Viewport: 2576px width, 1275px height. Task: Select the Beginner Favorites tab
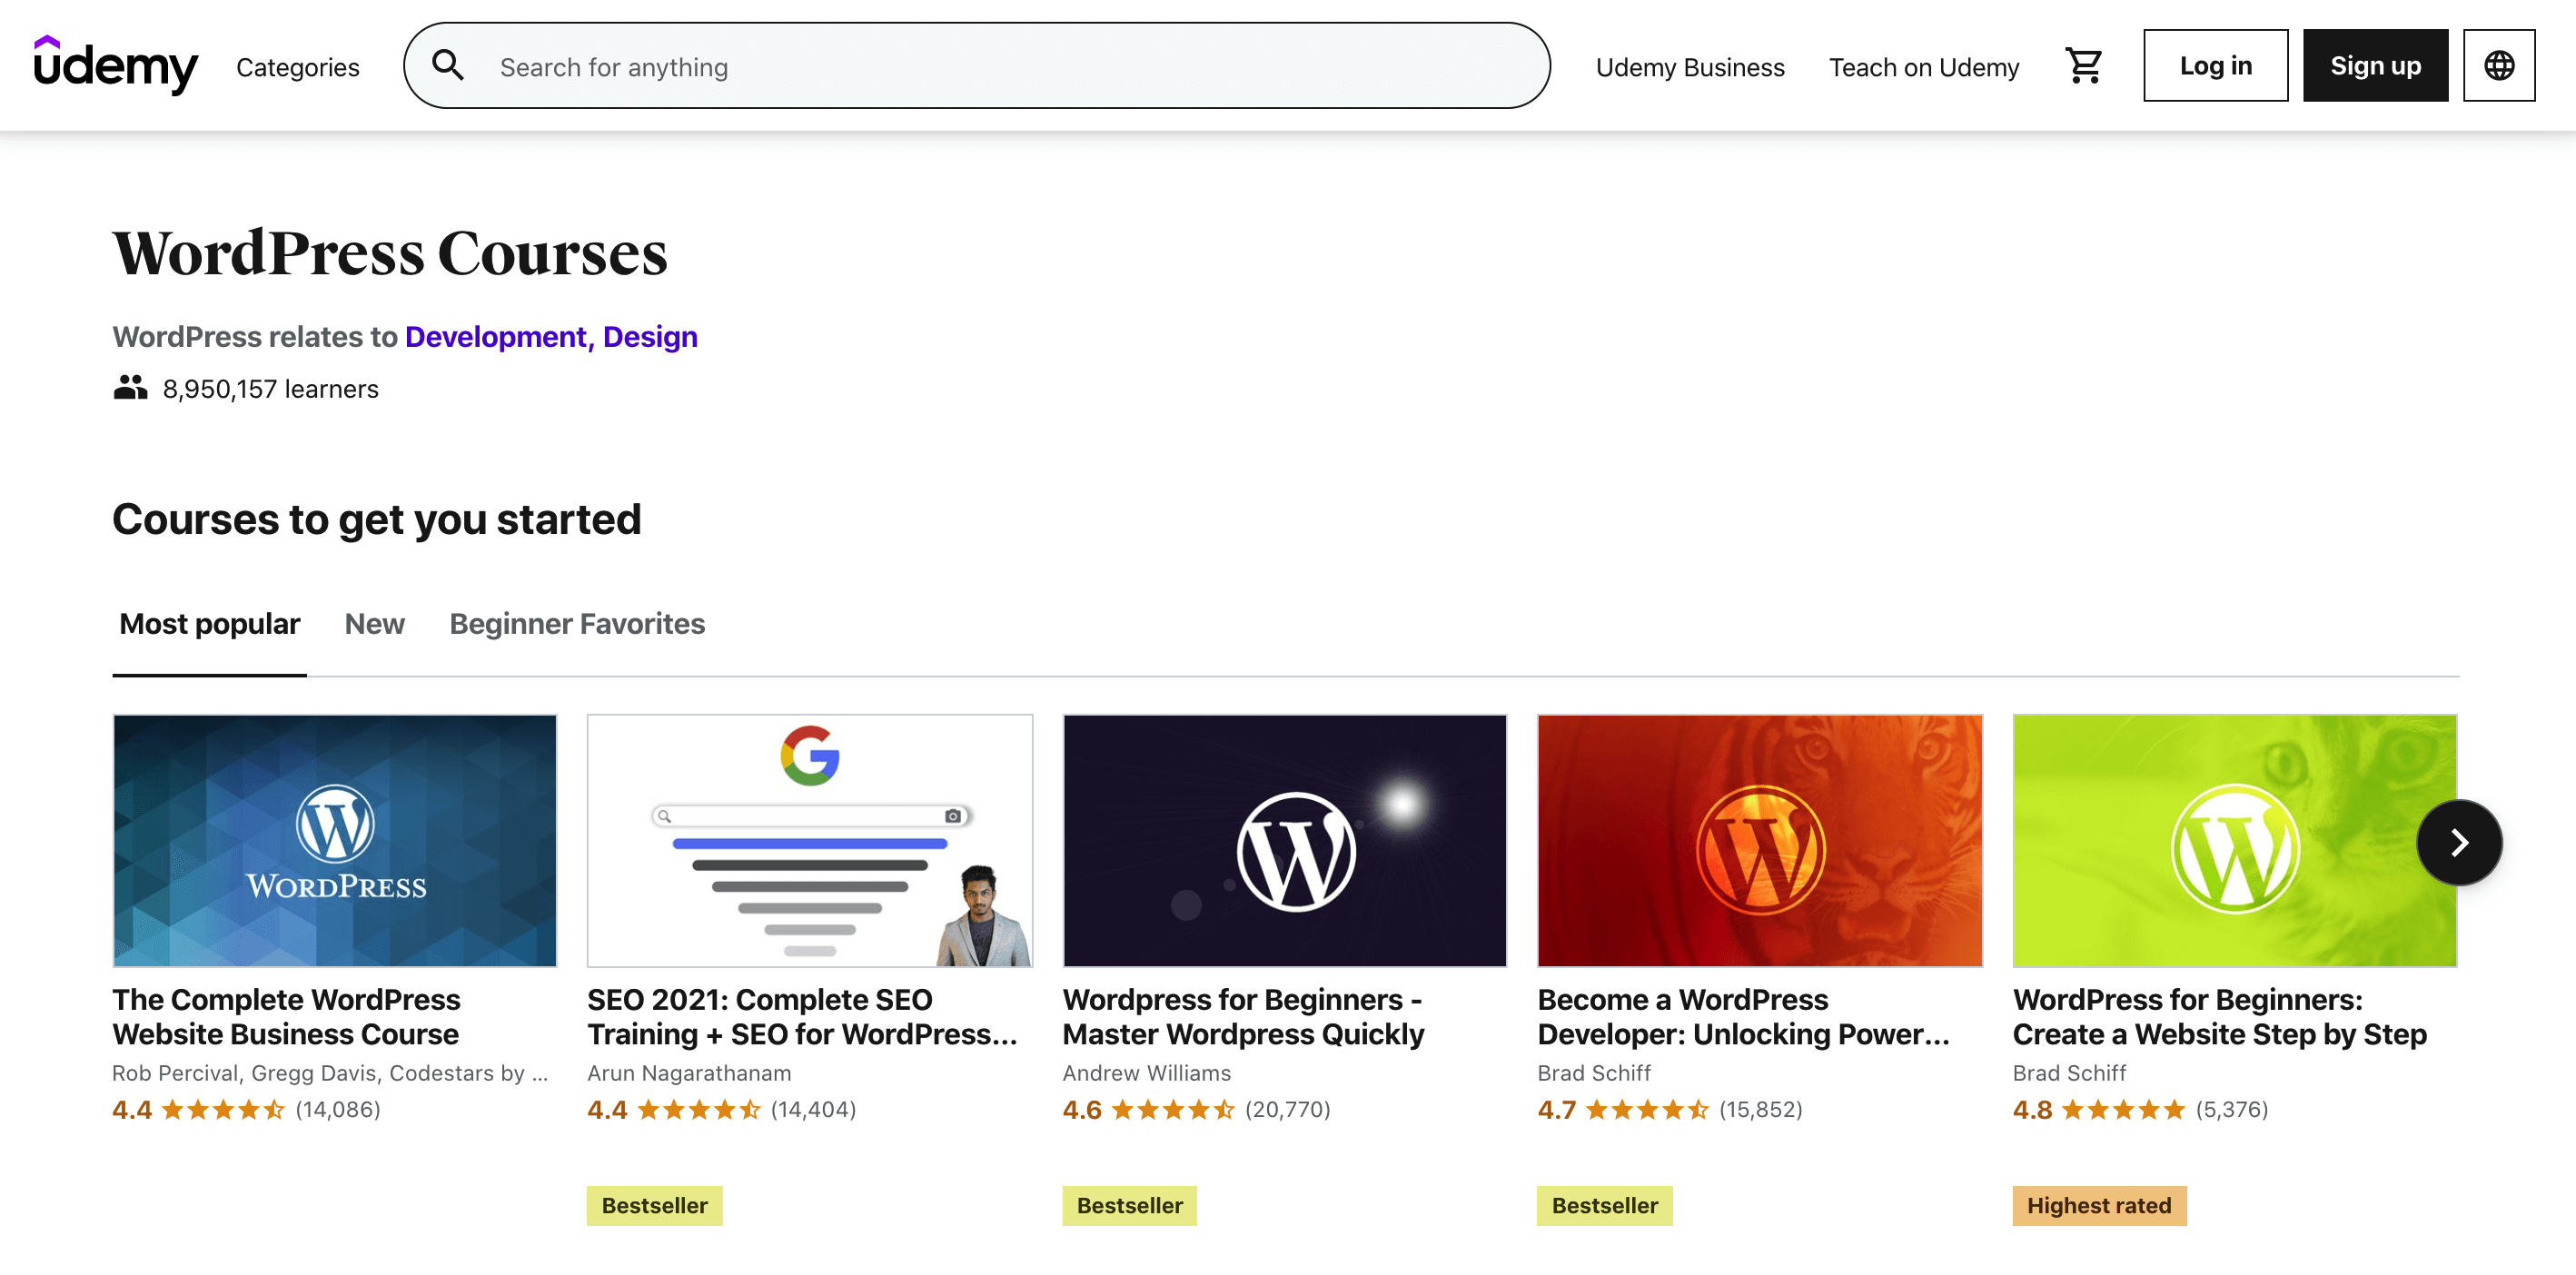[x=577, y=624]
